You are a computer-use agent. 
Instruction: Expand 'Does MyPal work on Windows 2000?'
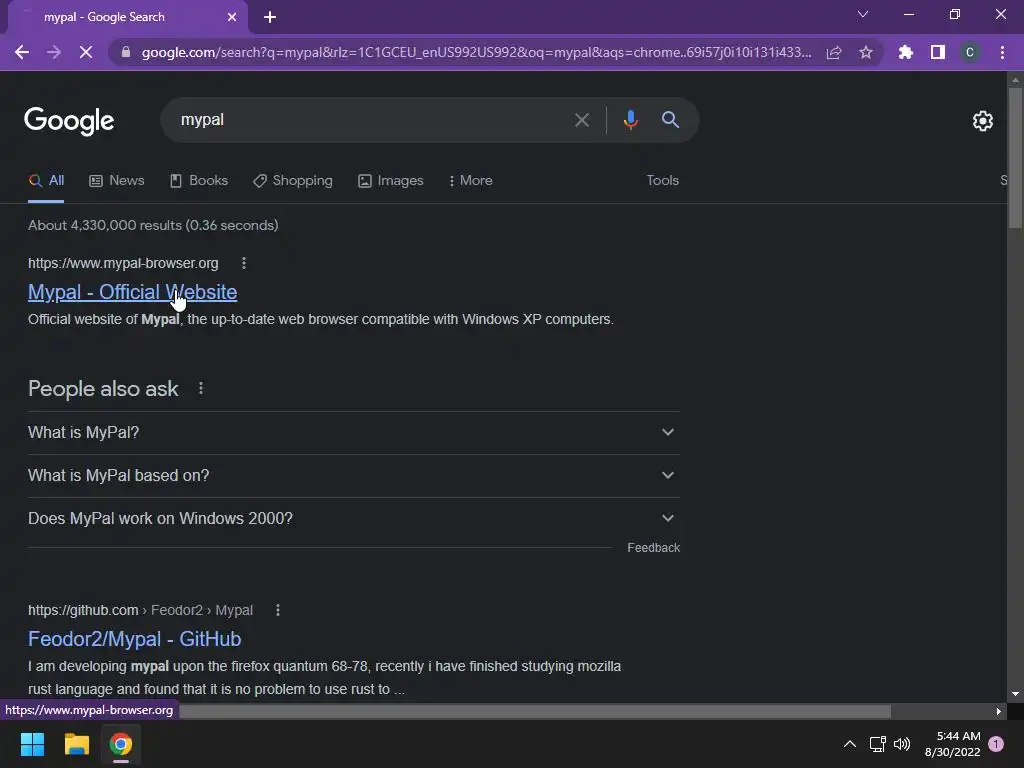click(354, 519)
